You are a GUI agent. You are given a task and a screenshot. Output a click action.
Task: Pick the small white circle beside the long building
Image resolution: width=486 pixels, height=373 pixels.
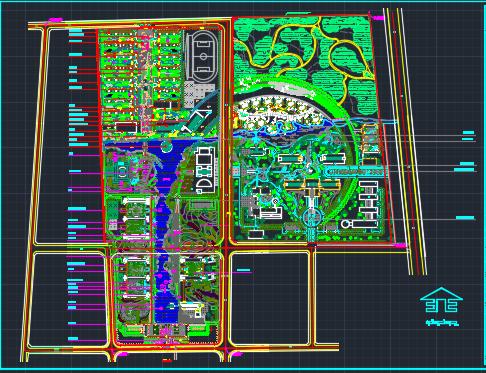click(x=345, y=224)
